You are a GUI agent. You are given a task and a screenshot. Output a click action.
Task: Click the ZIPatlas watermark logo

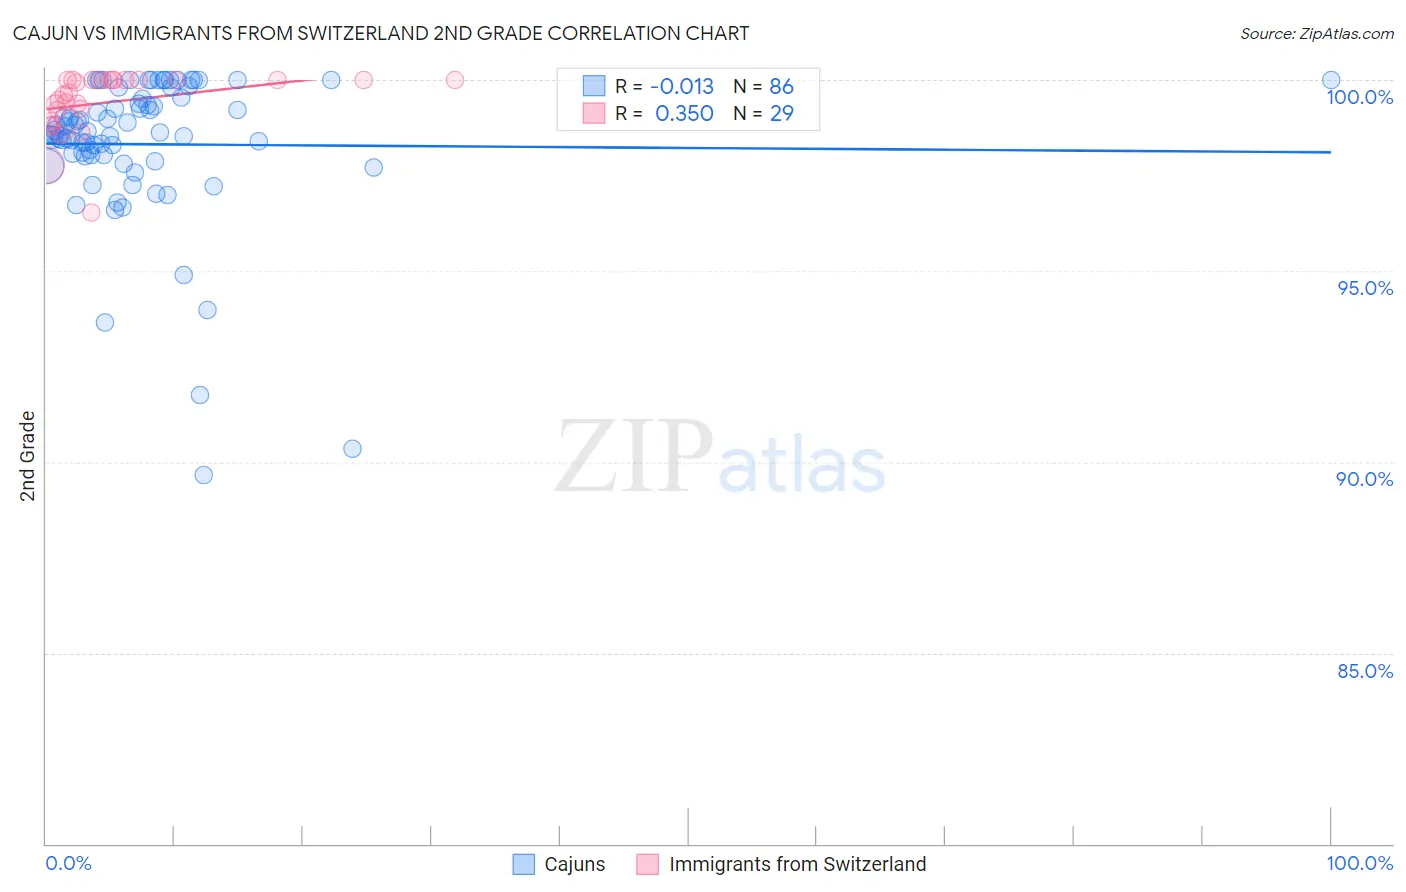720,458
